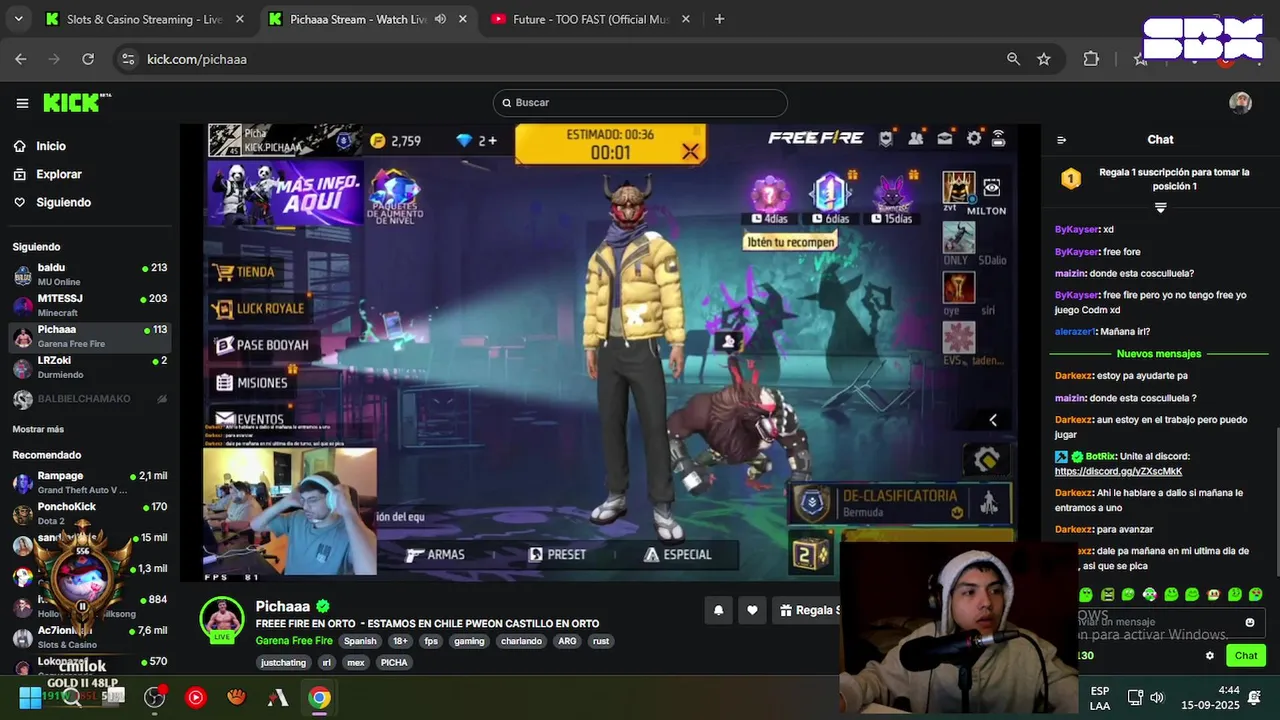The height and width of the screenshot is (720, 1280).
Task: Open the recommended Rampage channel
Action: [90, 482]
